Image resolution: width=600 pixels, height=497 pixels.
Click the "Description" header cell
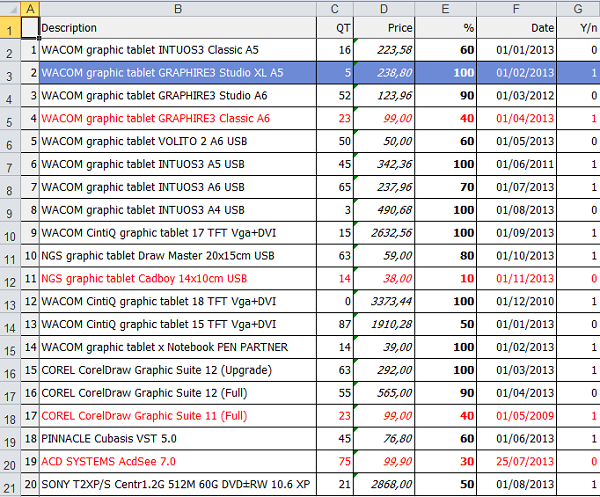tap(177, 28)
